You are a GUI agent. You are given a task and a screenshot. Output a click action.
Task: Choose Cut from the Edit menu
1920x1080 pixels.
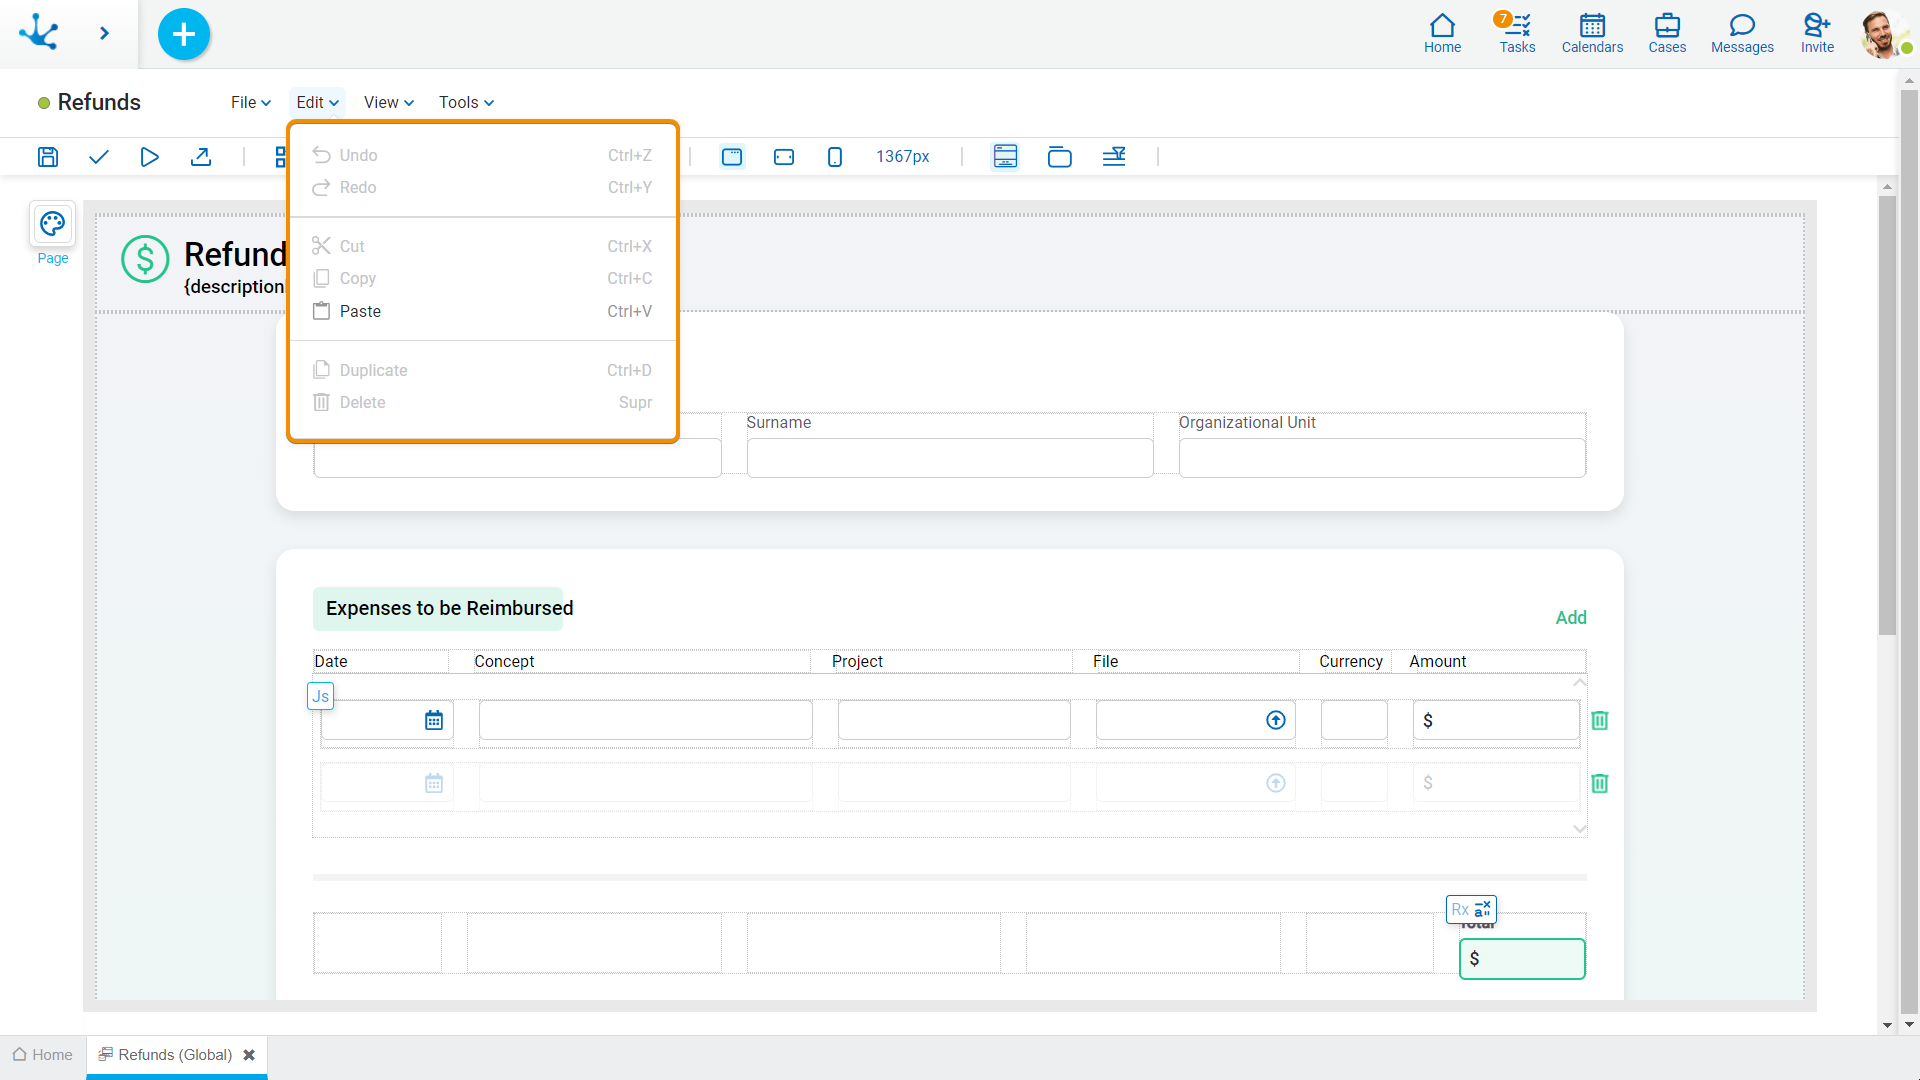482,246
